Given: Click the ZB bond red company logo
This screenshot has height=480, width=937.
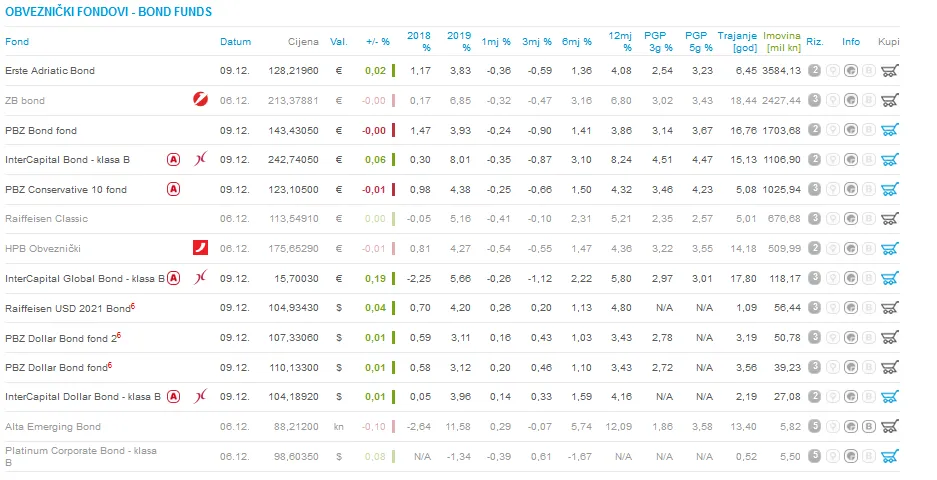Looking at the screenshot, I should (200, 99).
